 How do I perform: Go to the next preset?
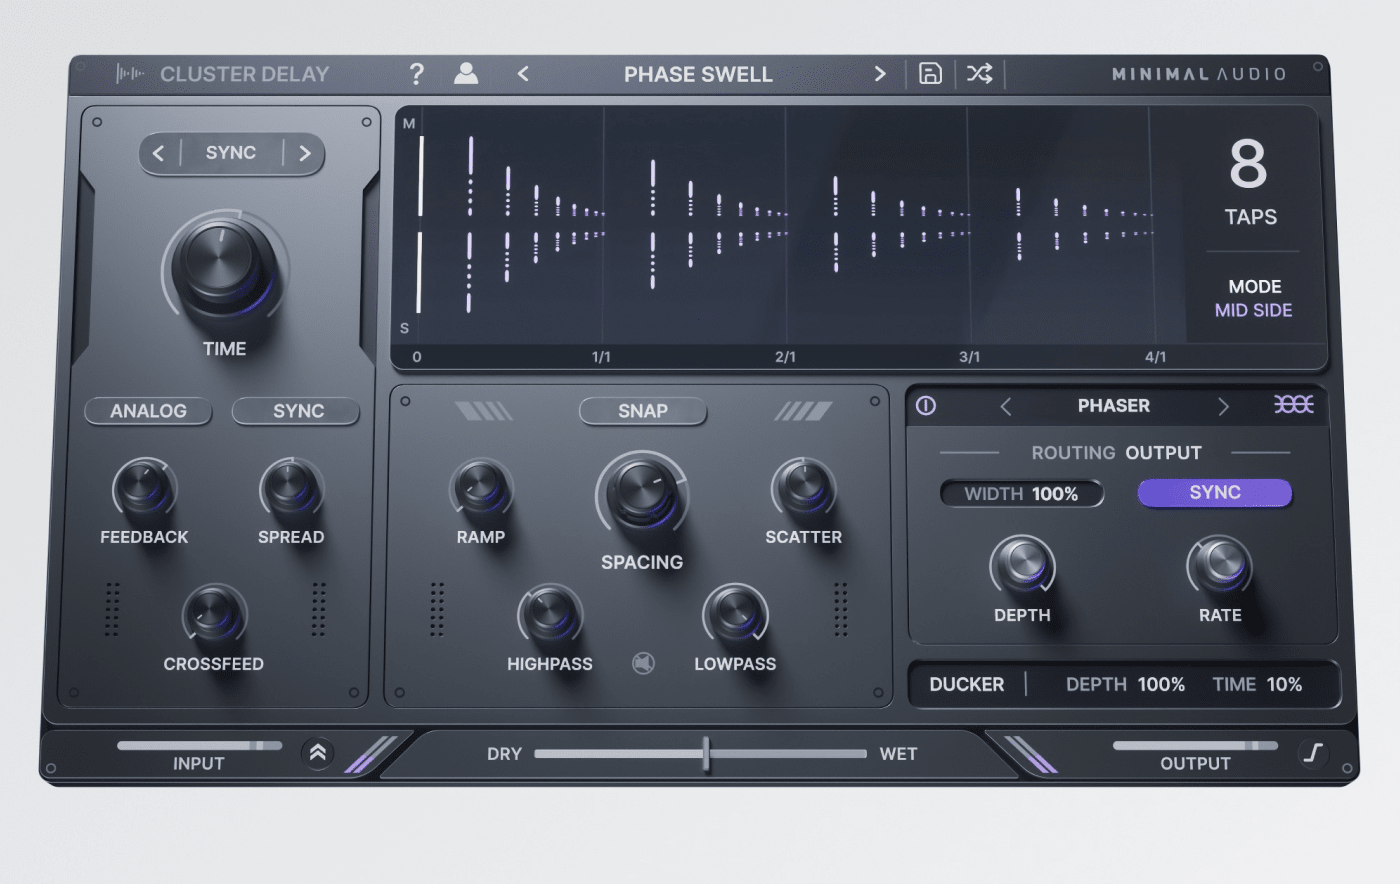(x=879, y=74)
